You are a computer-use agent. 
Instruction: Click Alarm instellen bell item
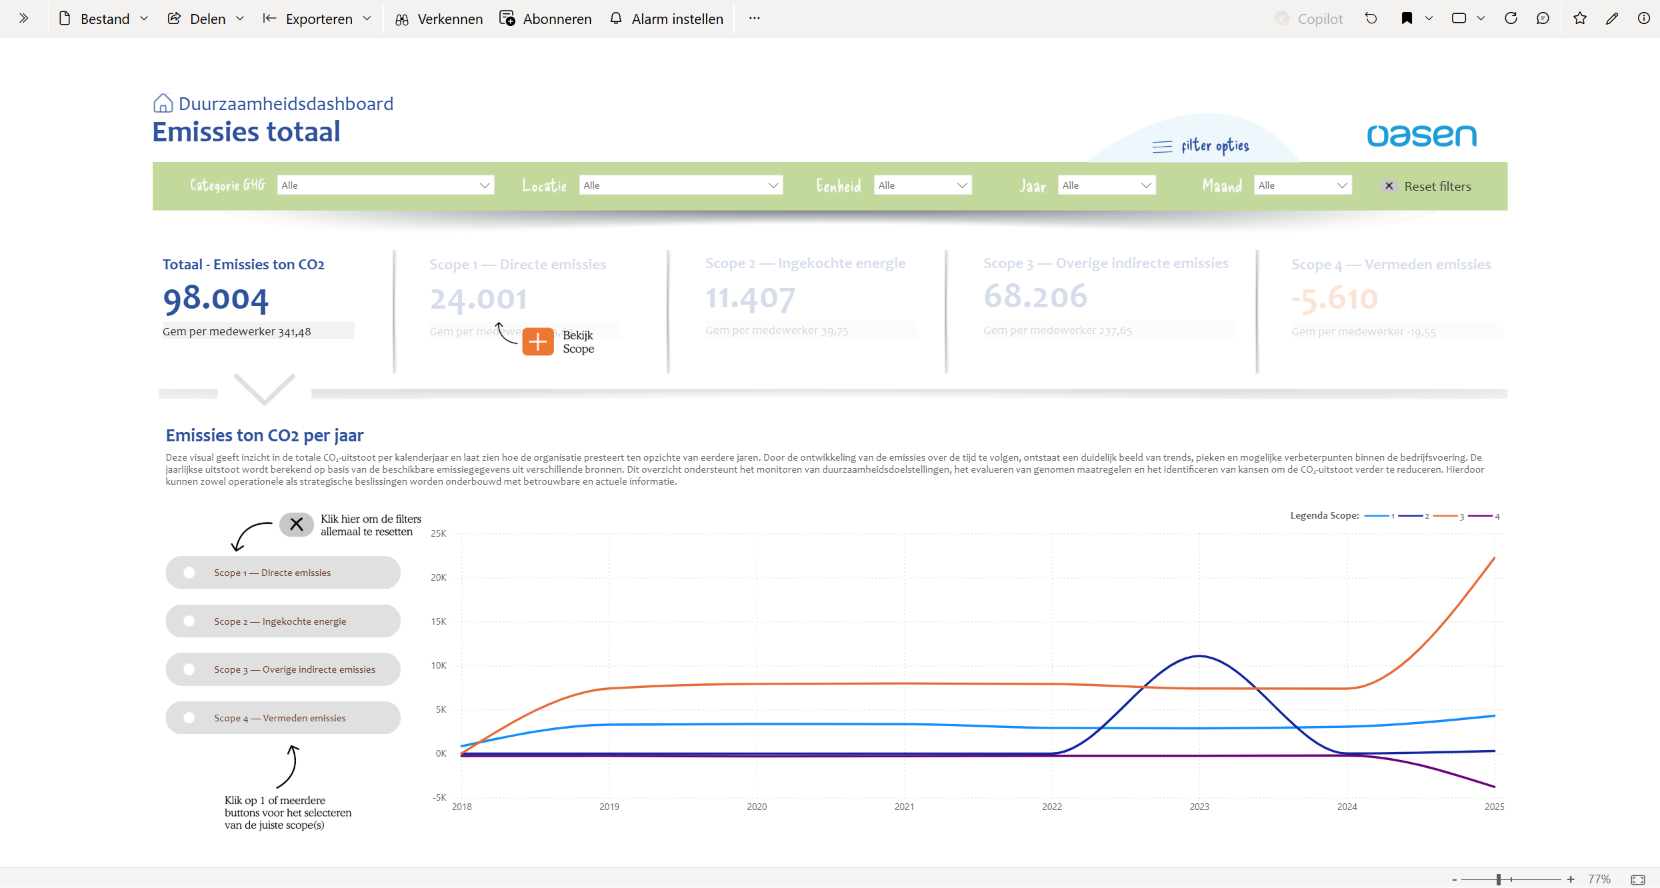666,18
